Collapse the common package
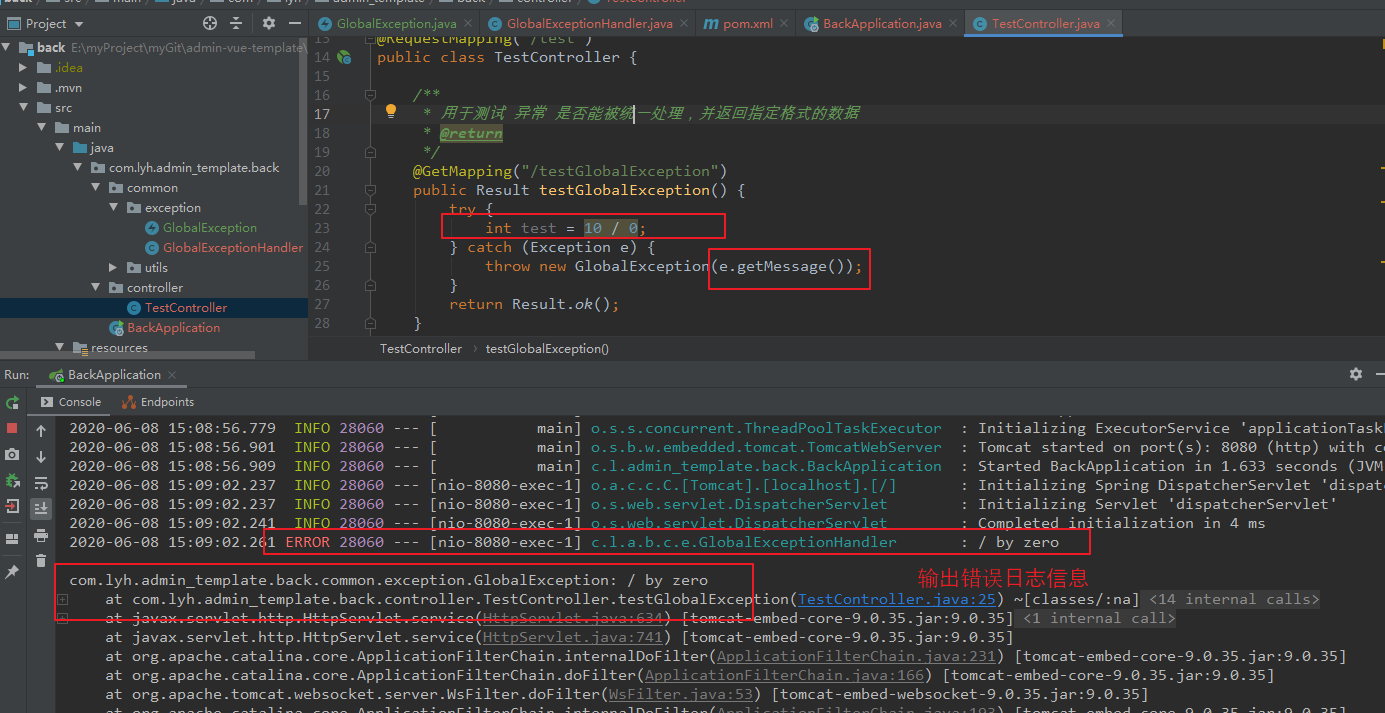This screenshot has width=1385, height=713. click(x=97, y=187)
